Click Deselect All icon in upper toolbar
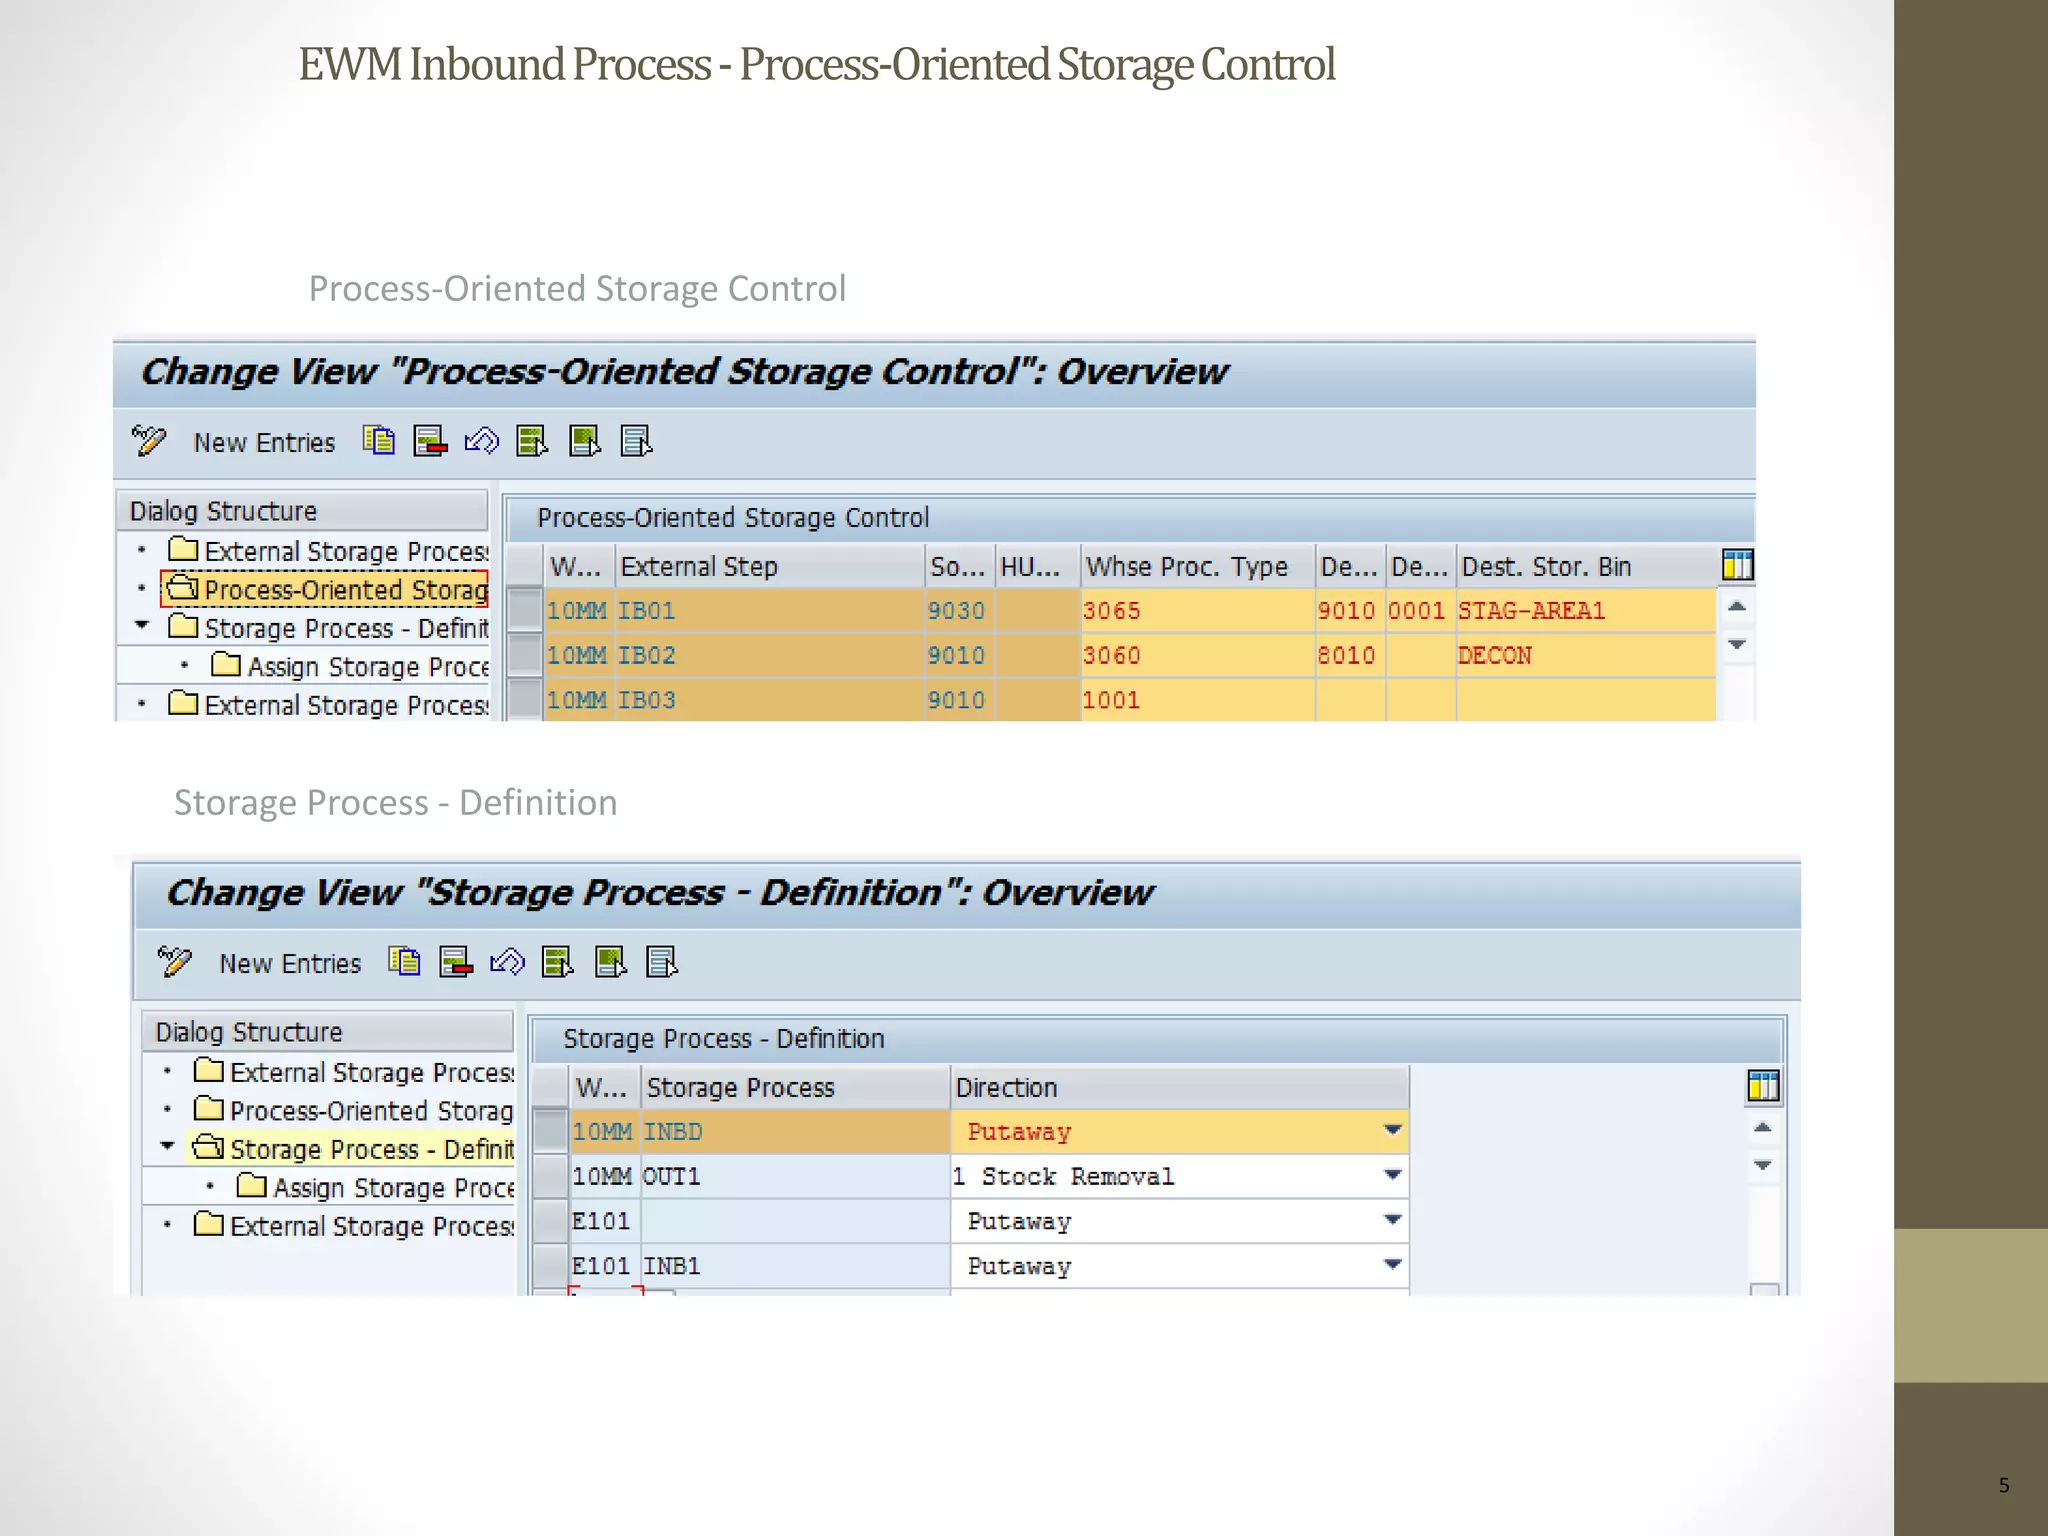 click(x=636, y=441)
